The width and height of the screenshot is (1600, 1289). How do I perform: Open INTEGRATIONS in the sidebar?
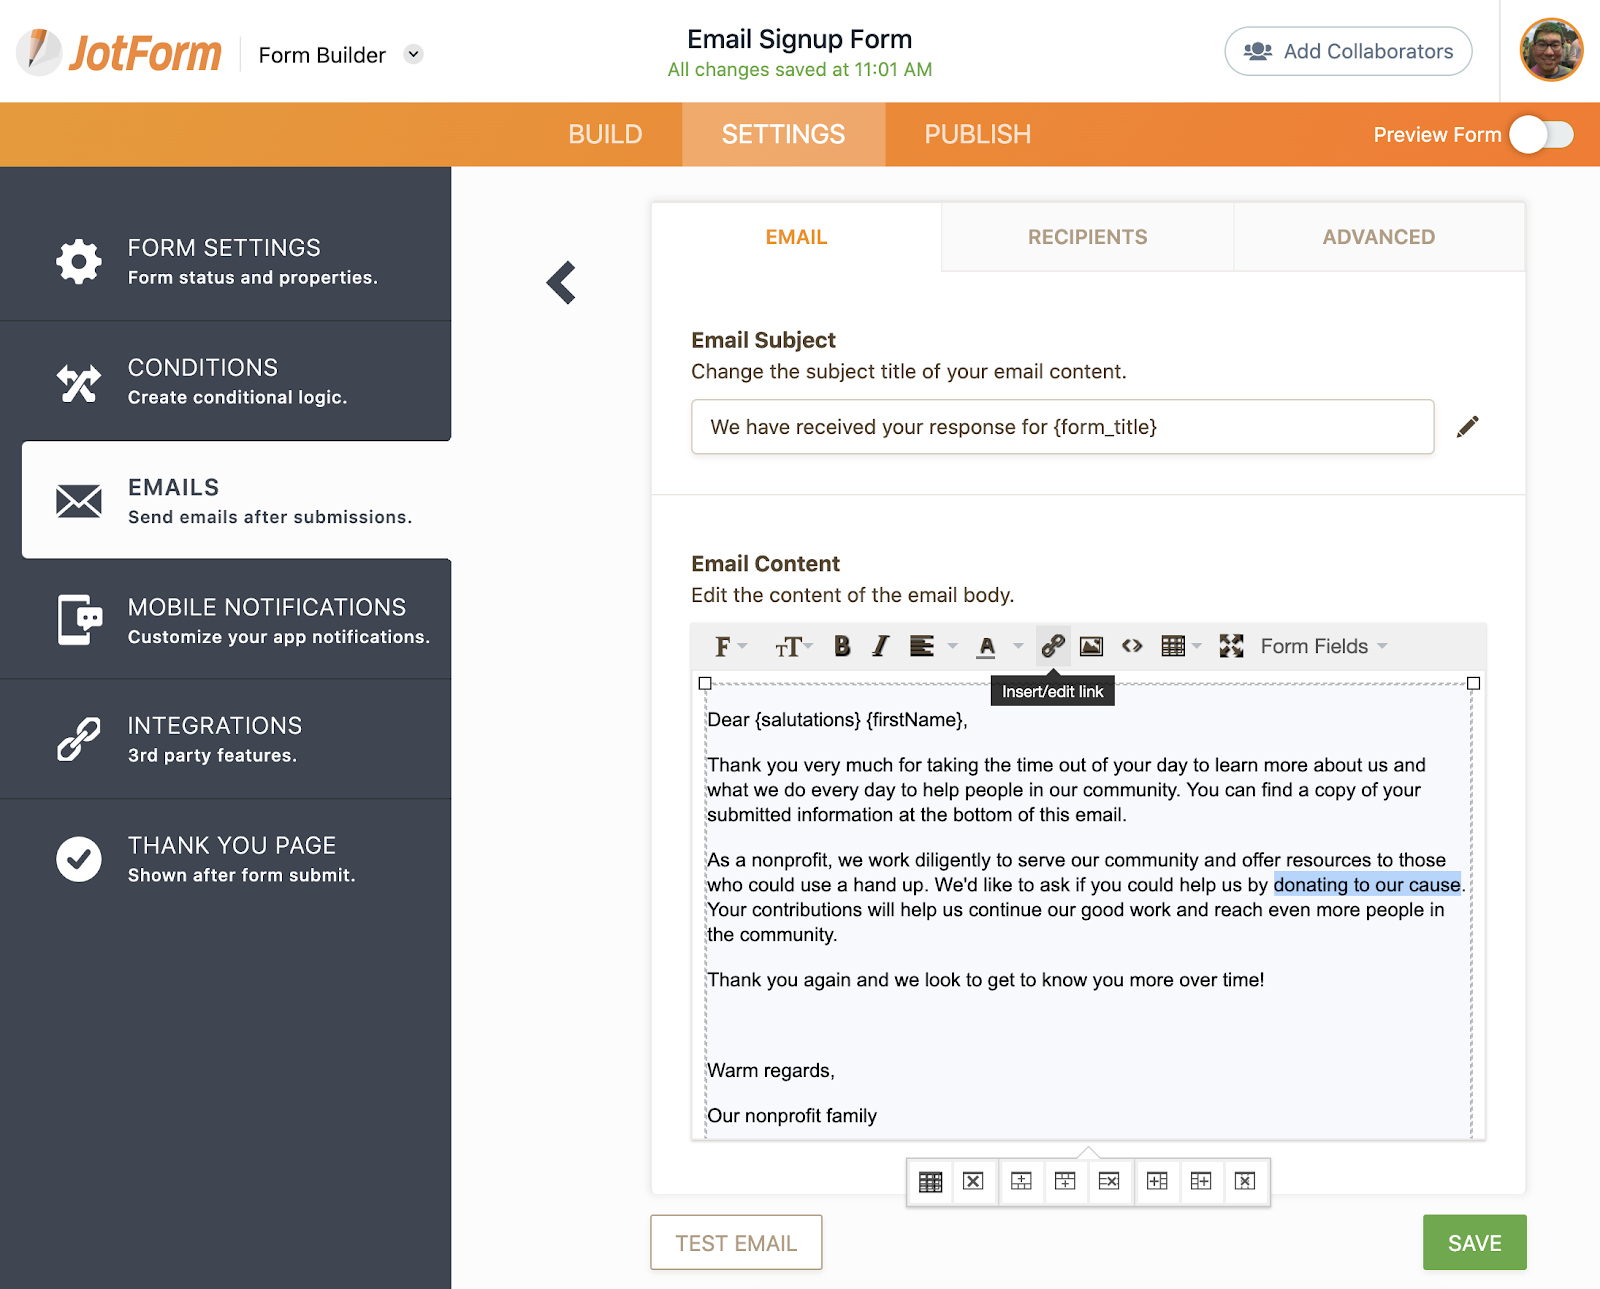(225, 739)
